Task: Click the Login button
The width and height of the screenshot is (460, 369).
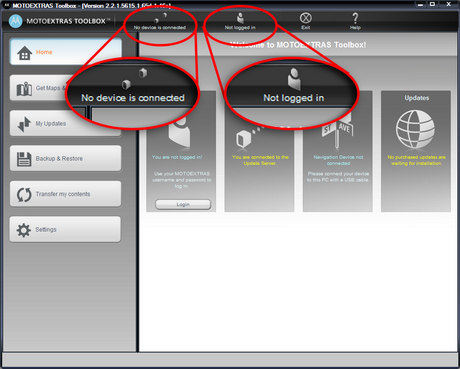Action: tap(183, 204)
